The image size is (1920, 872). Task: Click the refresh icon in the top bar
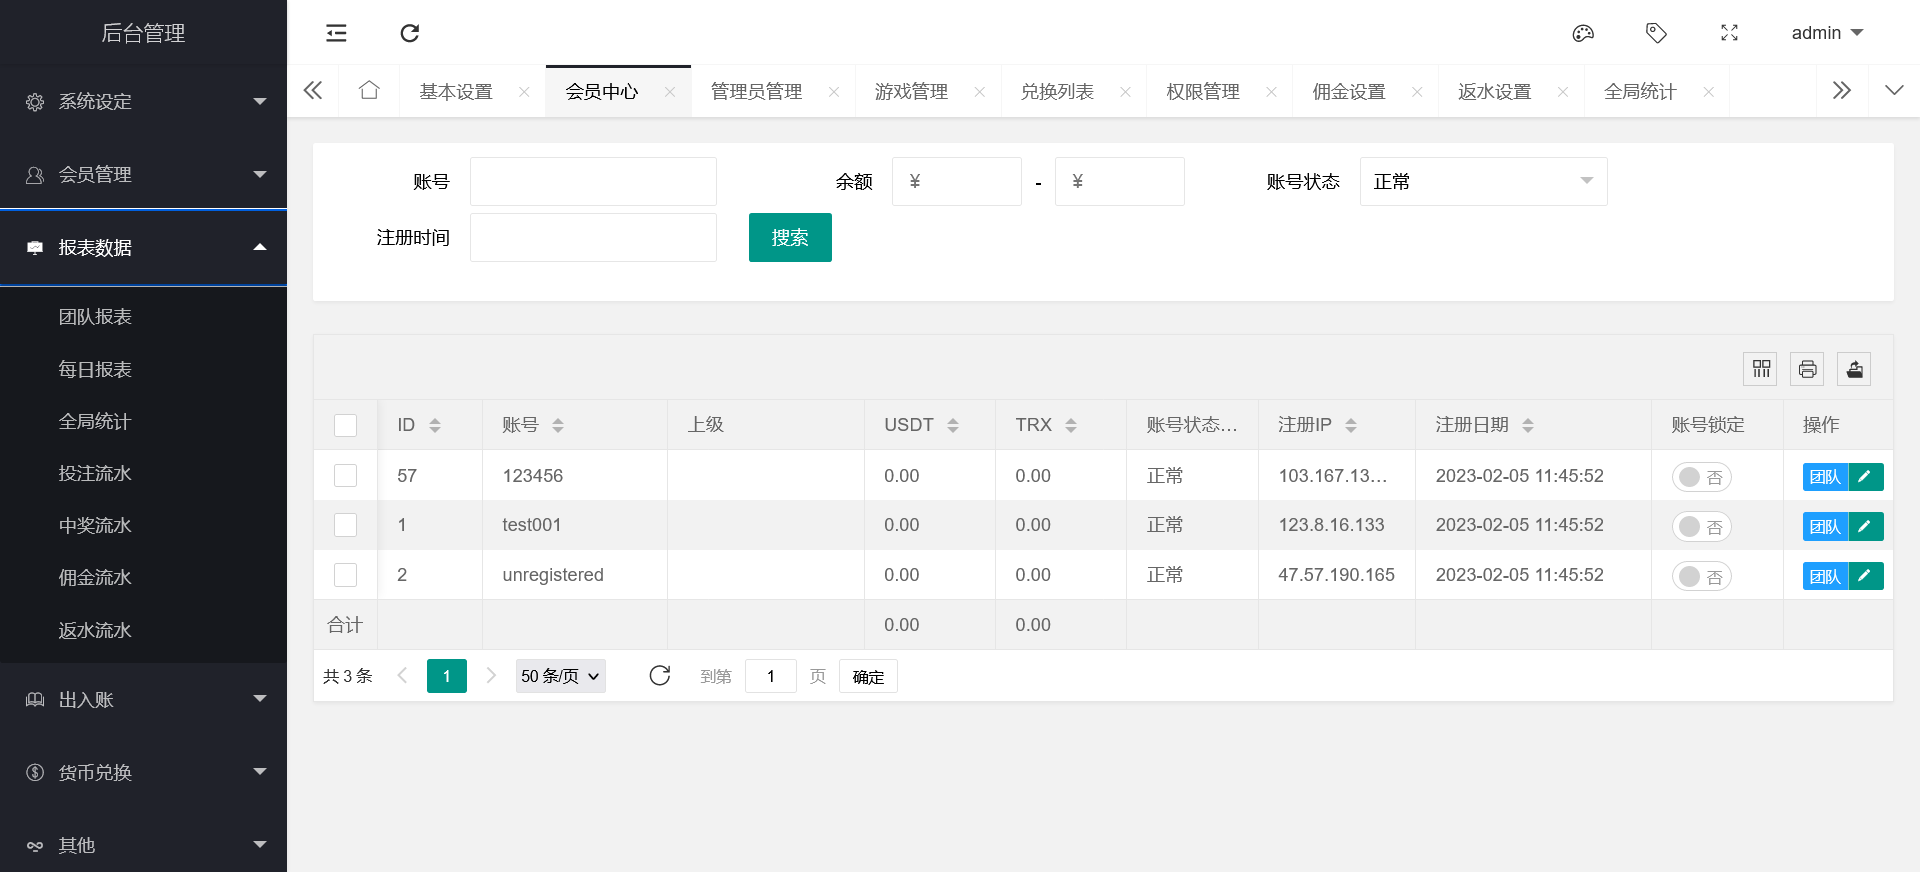point(409,33)
